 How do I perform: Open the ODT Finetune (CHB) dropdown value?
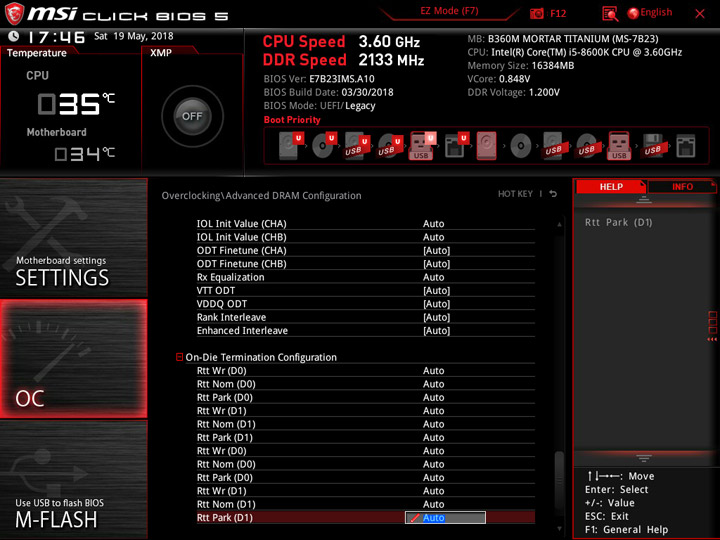(436, 264)
